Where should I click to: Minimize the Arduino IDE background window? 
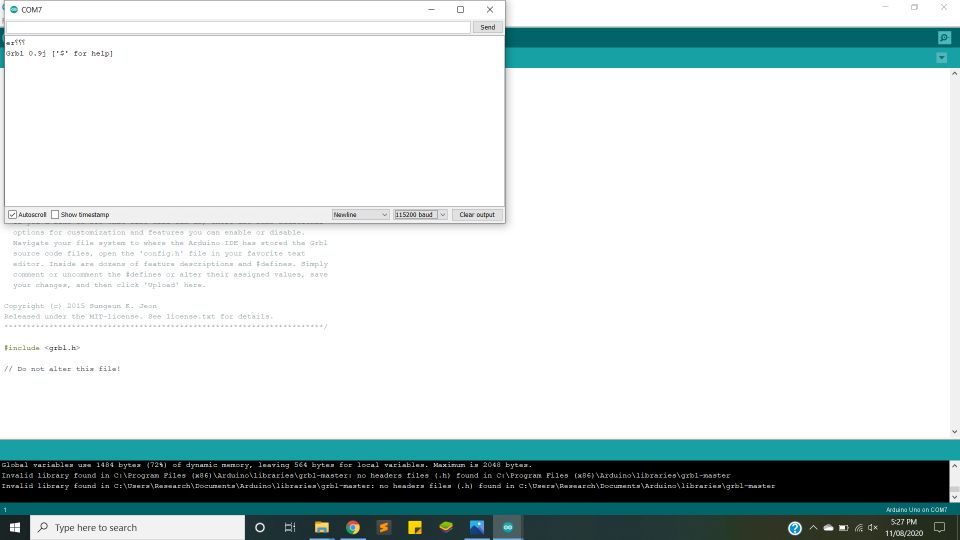(885, 7)
